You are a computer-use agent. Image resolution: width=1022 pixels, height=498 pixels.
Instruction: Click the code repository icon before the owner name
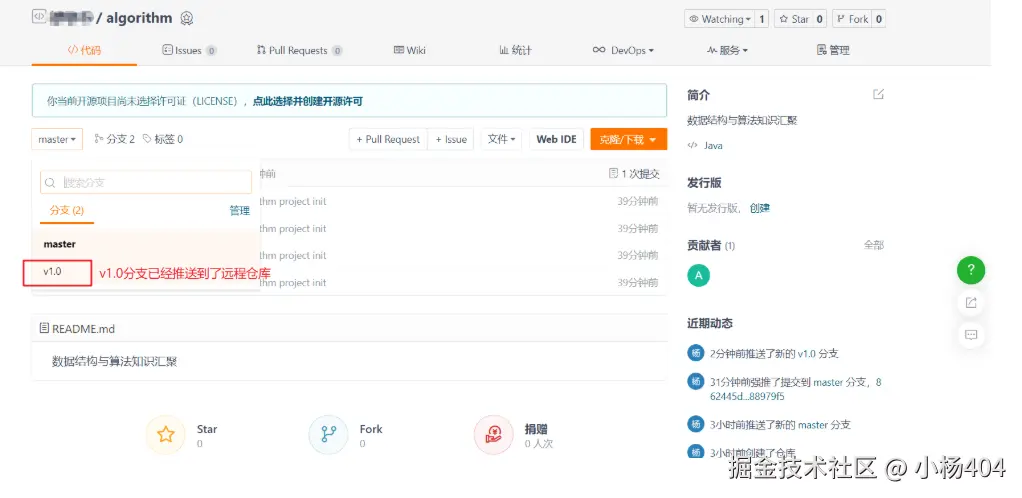click(38, 17)
